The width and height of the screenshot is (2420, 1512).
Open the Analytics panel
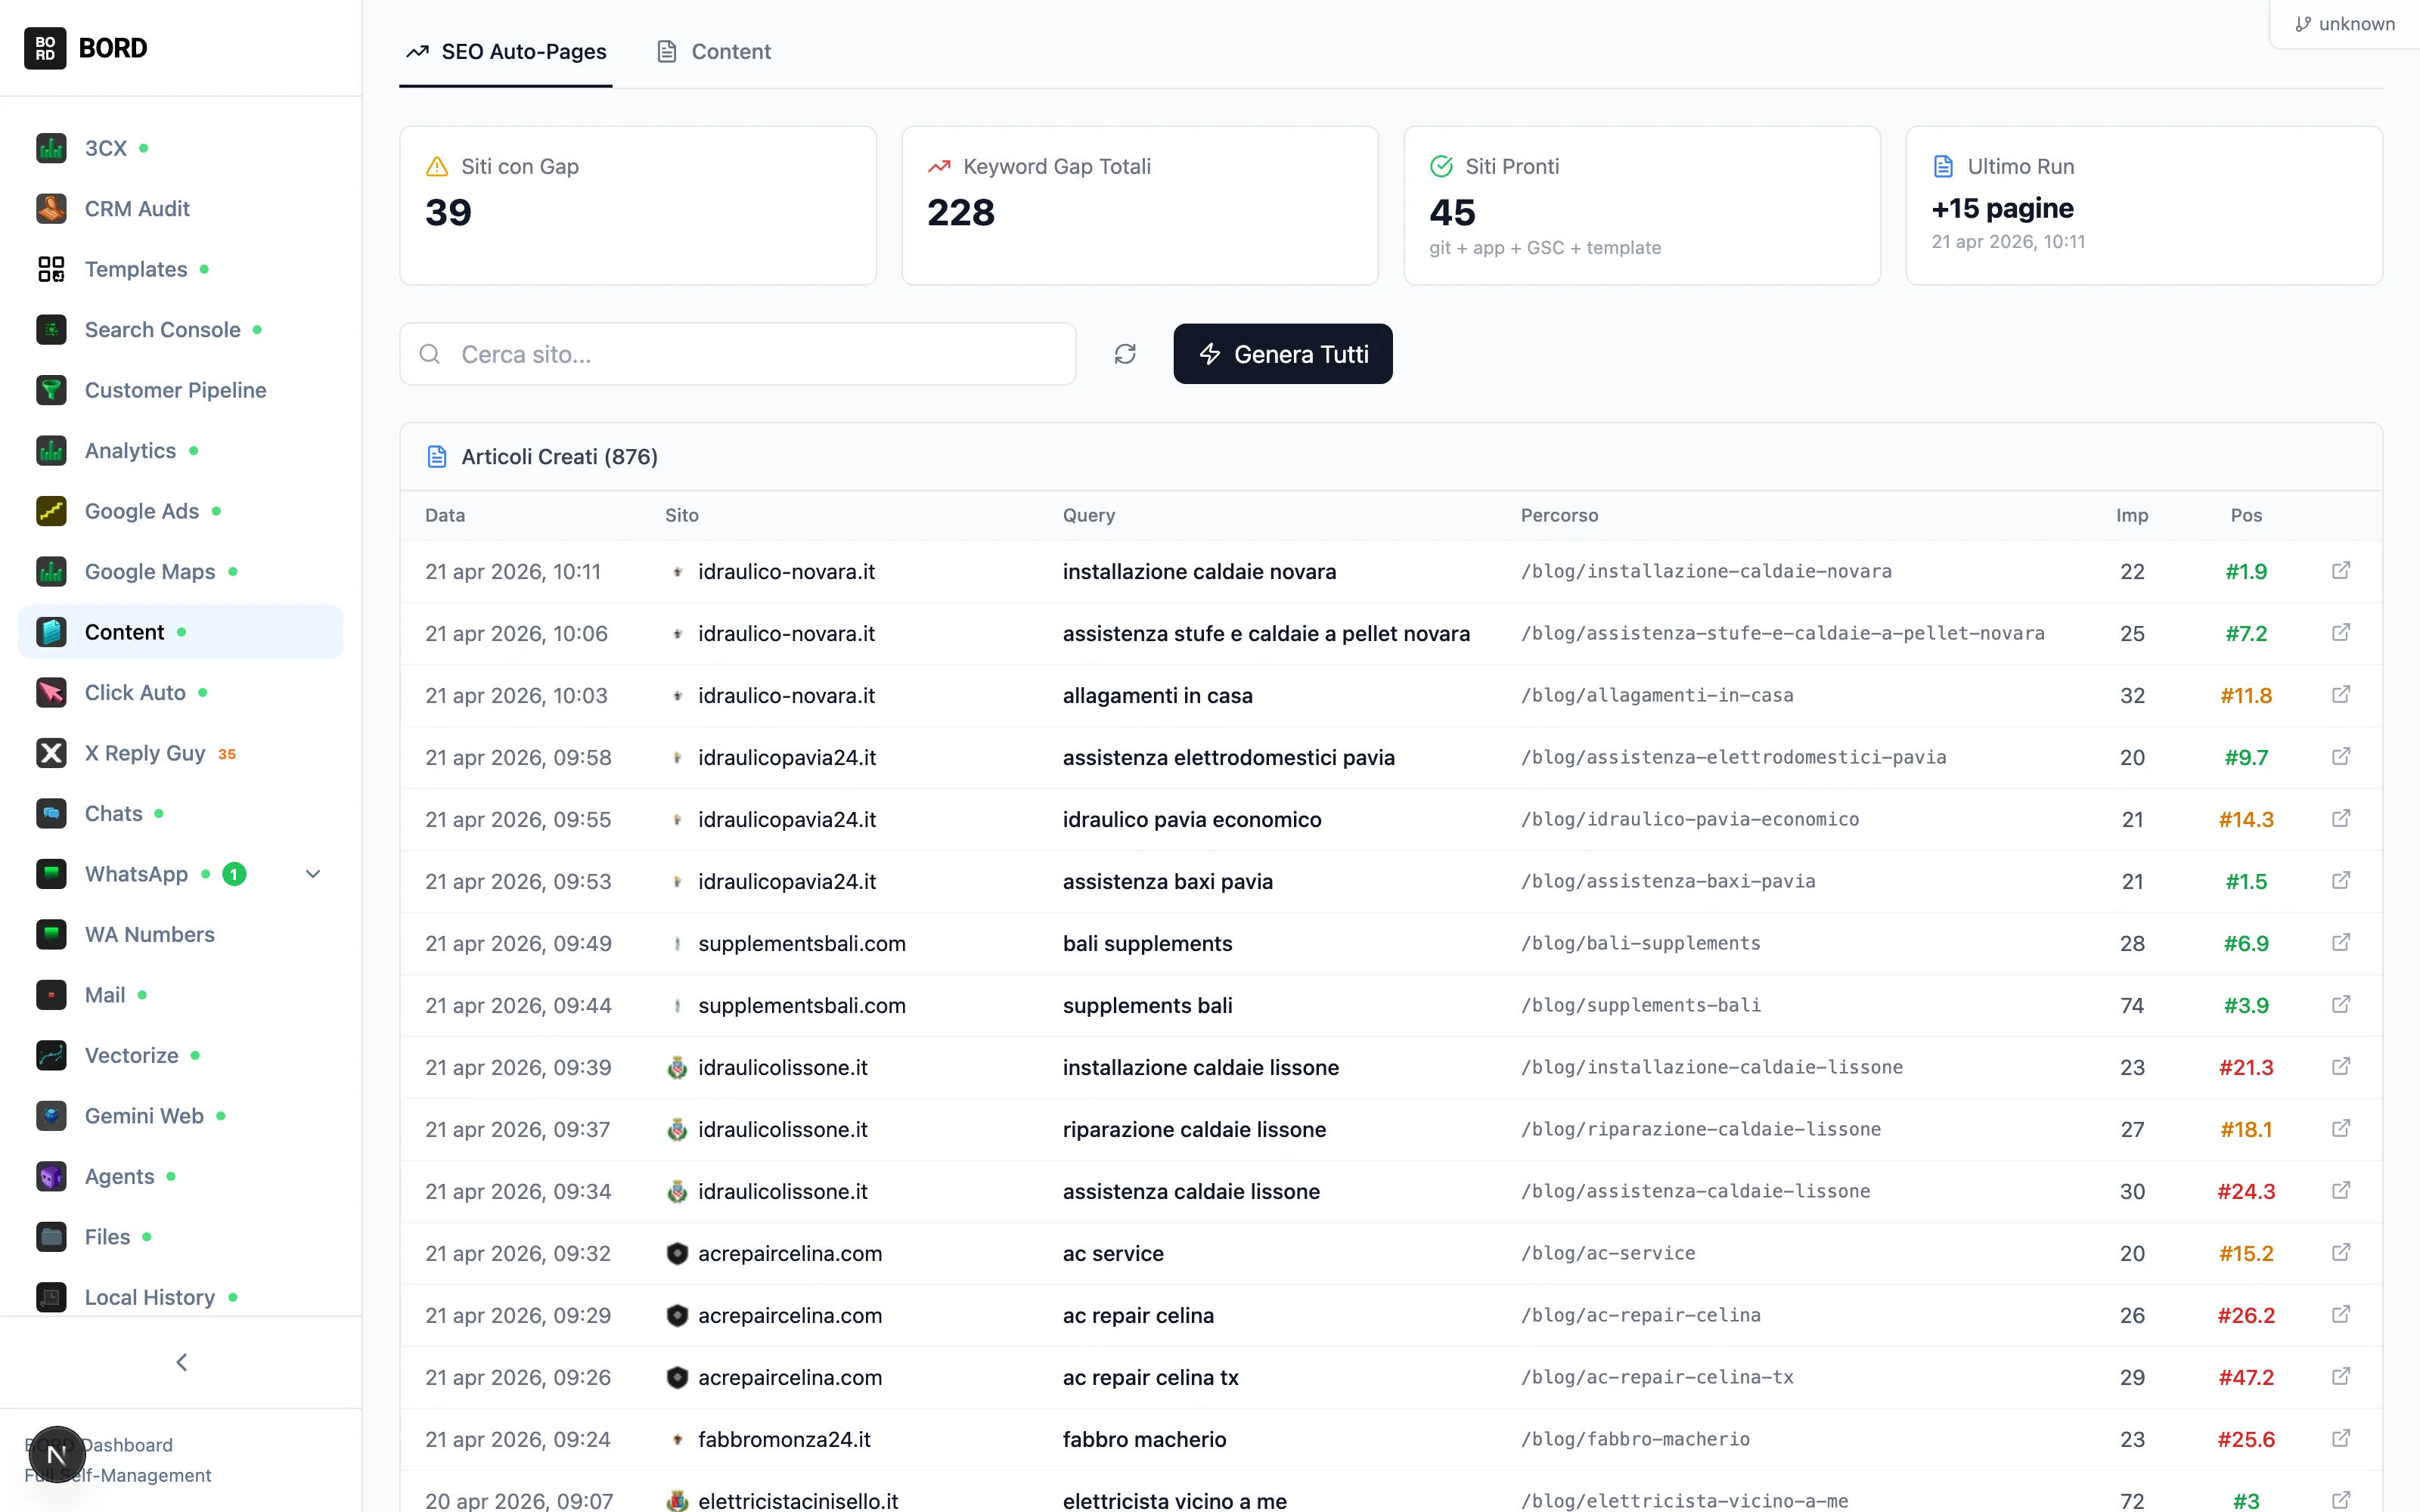pos(131,450)
